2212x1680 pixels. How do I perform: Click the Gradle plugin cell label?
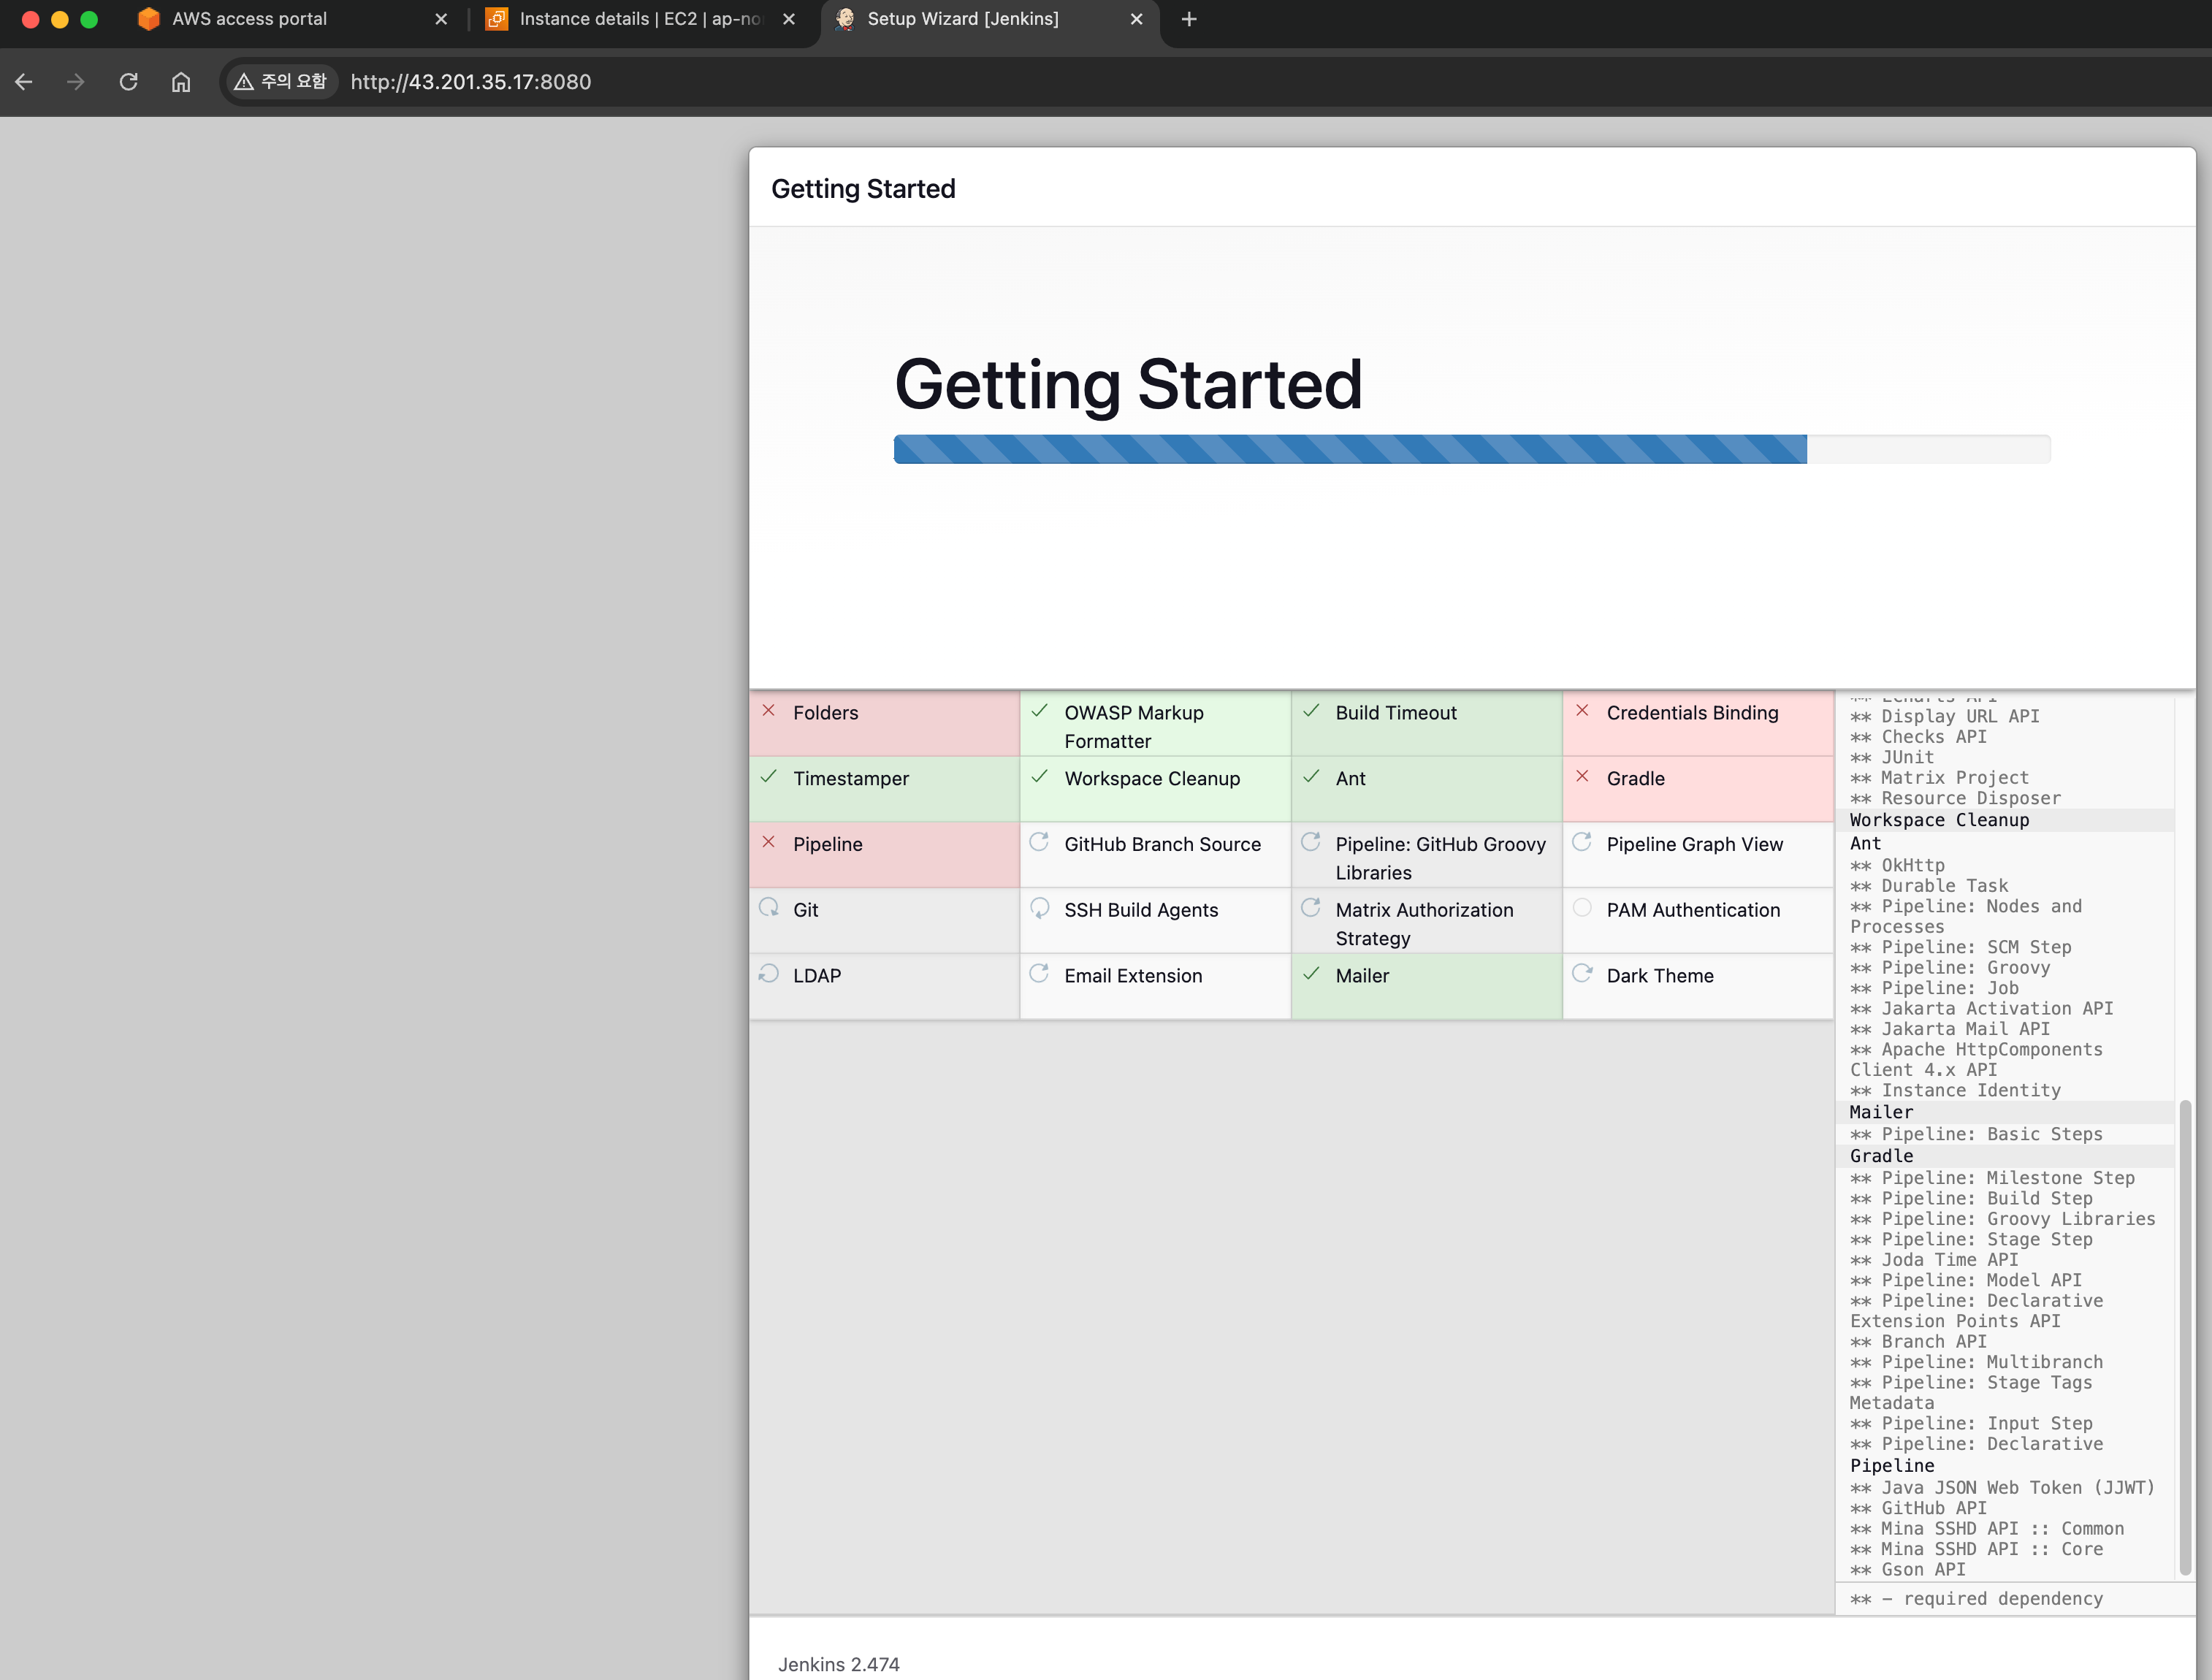click(x=1636, y=779)
